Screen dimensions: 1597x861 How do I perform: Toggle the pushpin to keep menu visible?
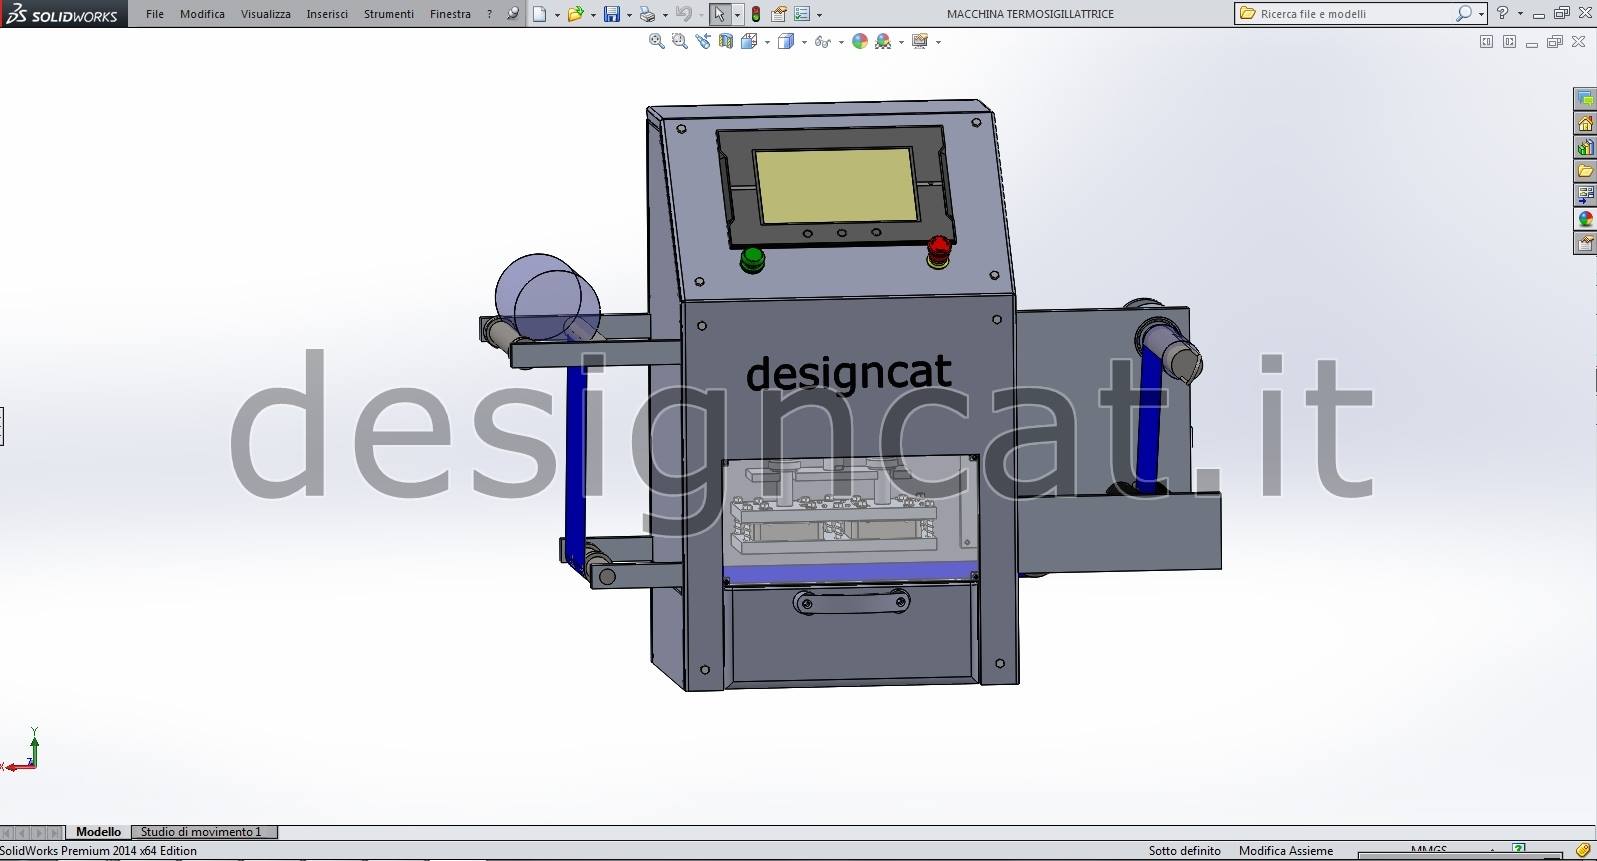pos(513,14)
